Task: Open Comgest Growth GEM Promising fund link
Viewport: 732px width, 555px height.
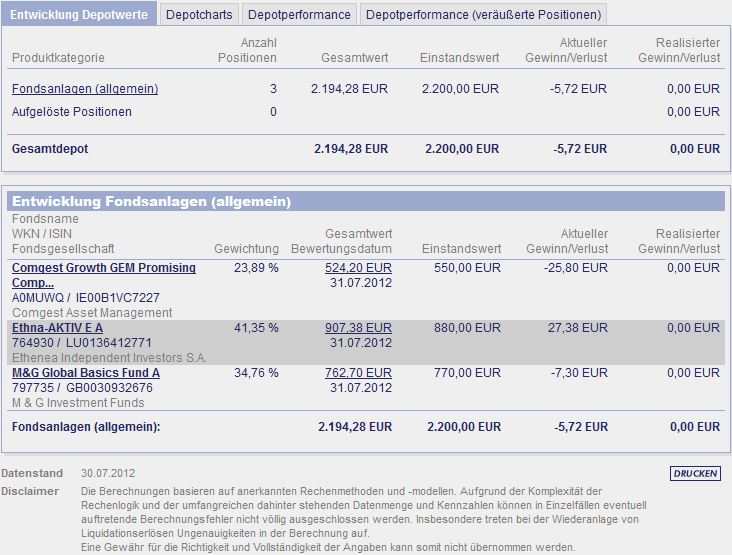Action: [x=104, y=275]
